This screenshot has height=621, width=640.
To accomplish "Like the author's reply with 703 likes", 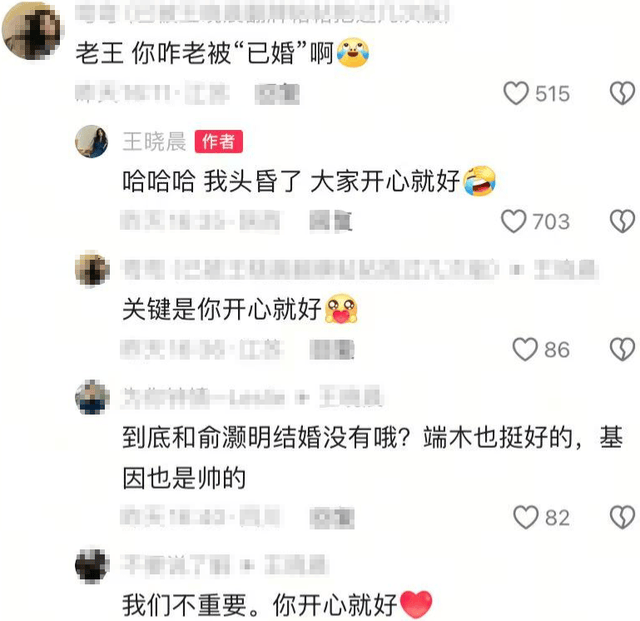I will 513,221.
